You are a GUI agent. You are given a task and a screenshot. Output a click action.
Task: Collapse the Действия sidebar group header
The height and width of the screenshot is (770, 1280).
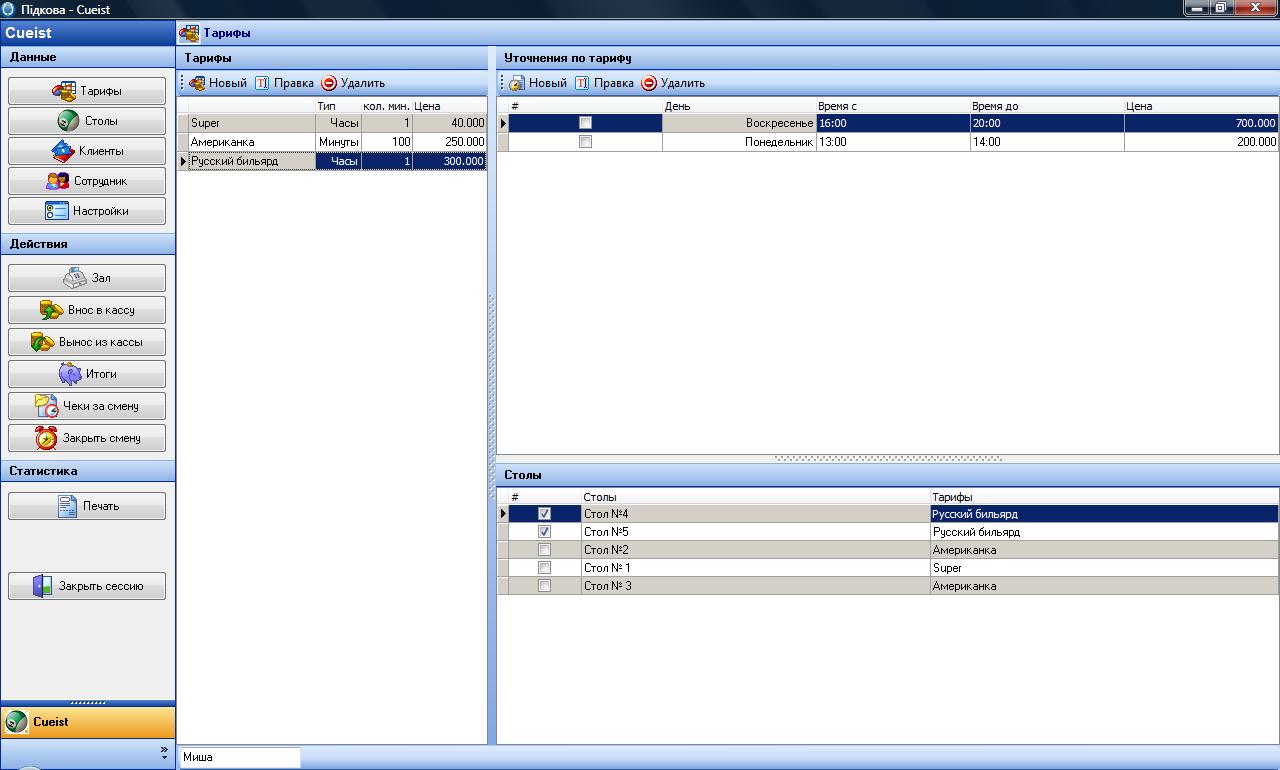point(87,244)
